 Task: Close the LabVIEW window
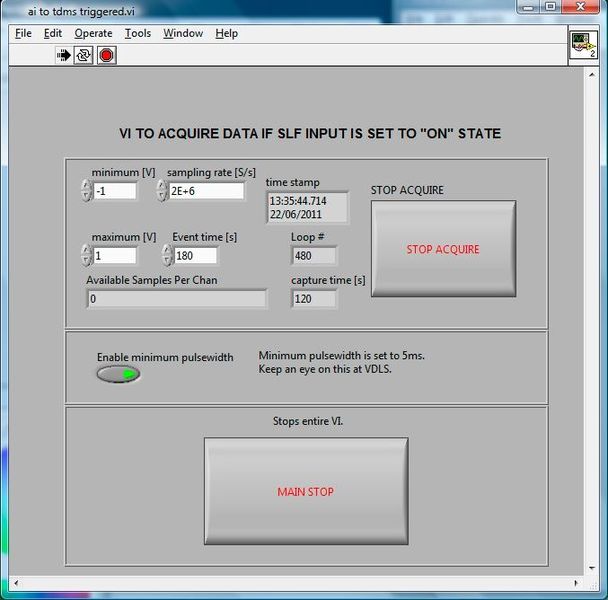tap(580, 7)
